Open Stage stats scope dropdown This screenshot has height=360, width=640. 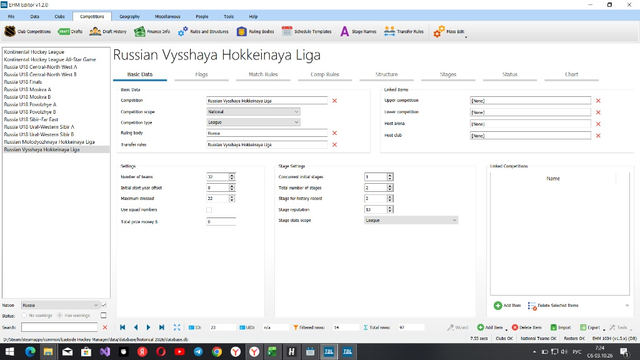coord(411,220)
